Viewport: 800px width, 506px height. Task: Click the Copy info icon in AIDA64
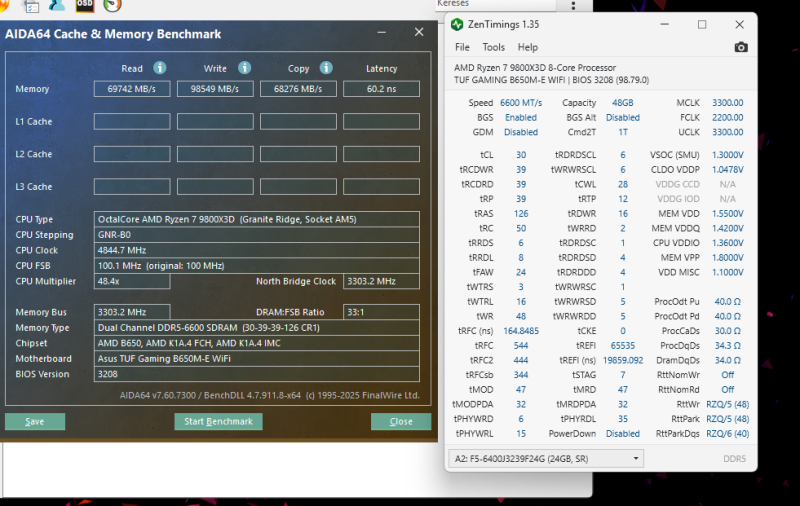click(x=326, y=67)
